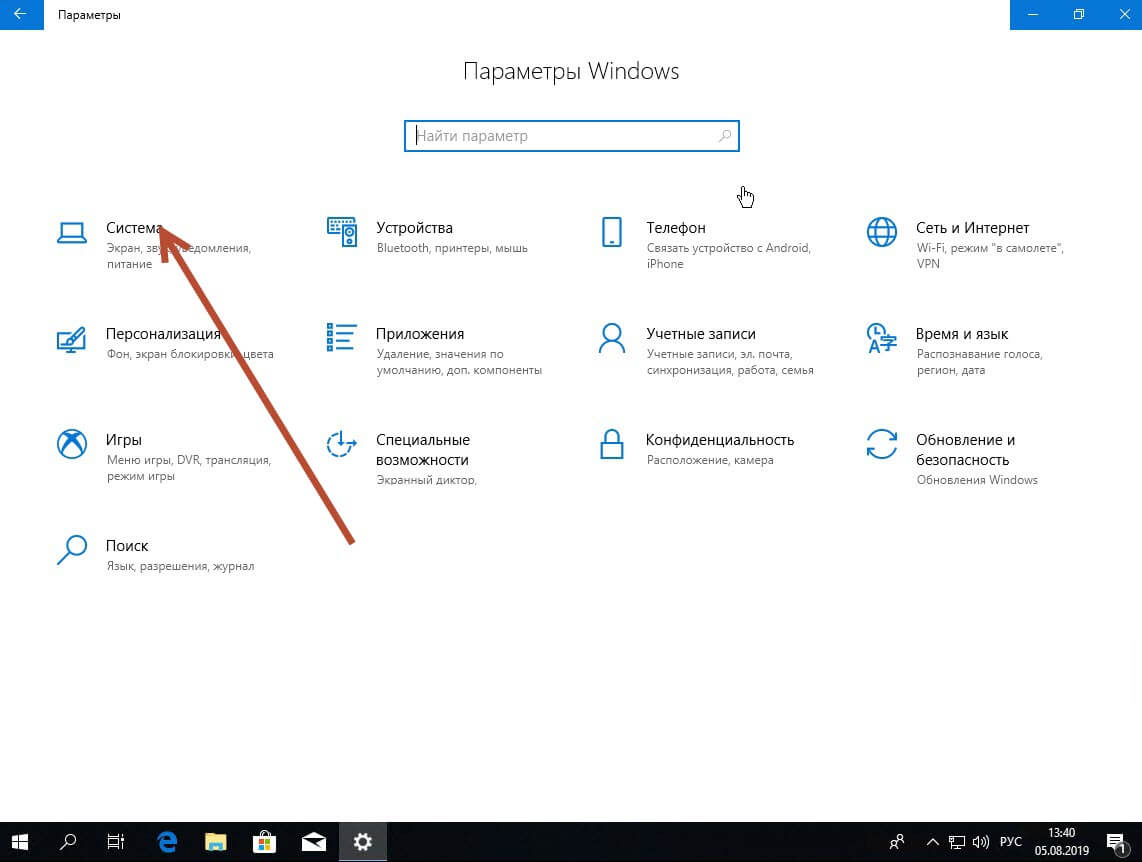Click 'Wi-Fi, режим "в самолете", VPN' text
1142x862 pixels.
990,256
